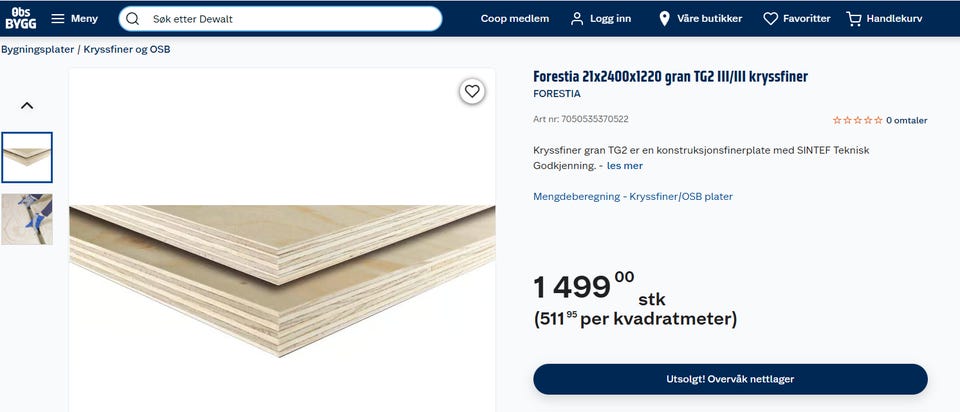Toggle favorite heart on product image

[472, 91]
